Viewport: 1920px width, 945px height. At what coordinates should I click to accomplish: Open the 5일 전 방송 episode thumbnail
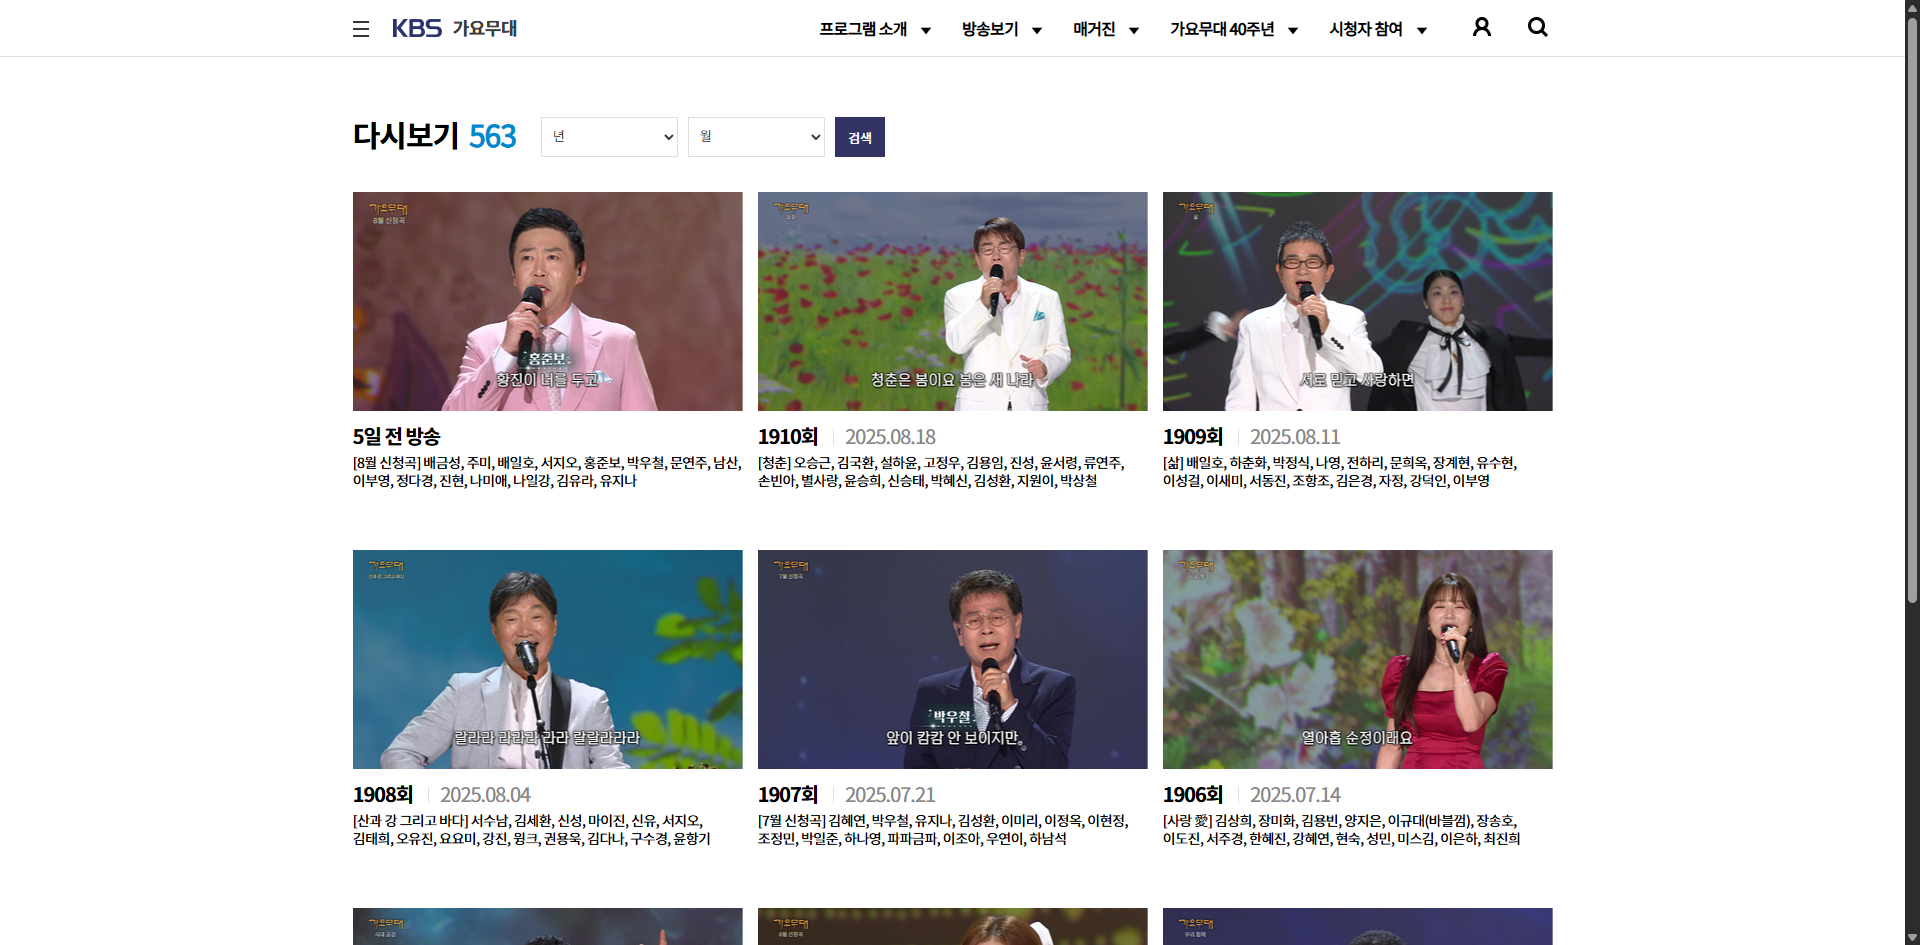tap(547, 301)
